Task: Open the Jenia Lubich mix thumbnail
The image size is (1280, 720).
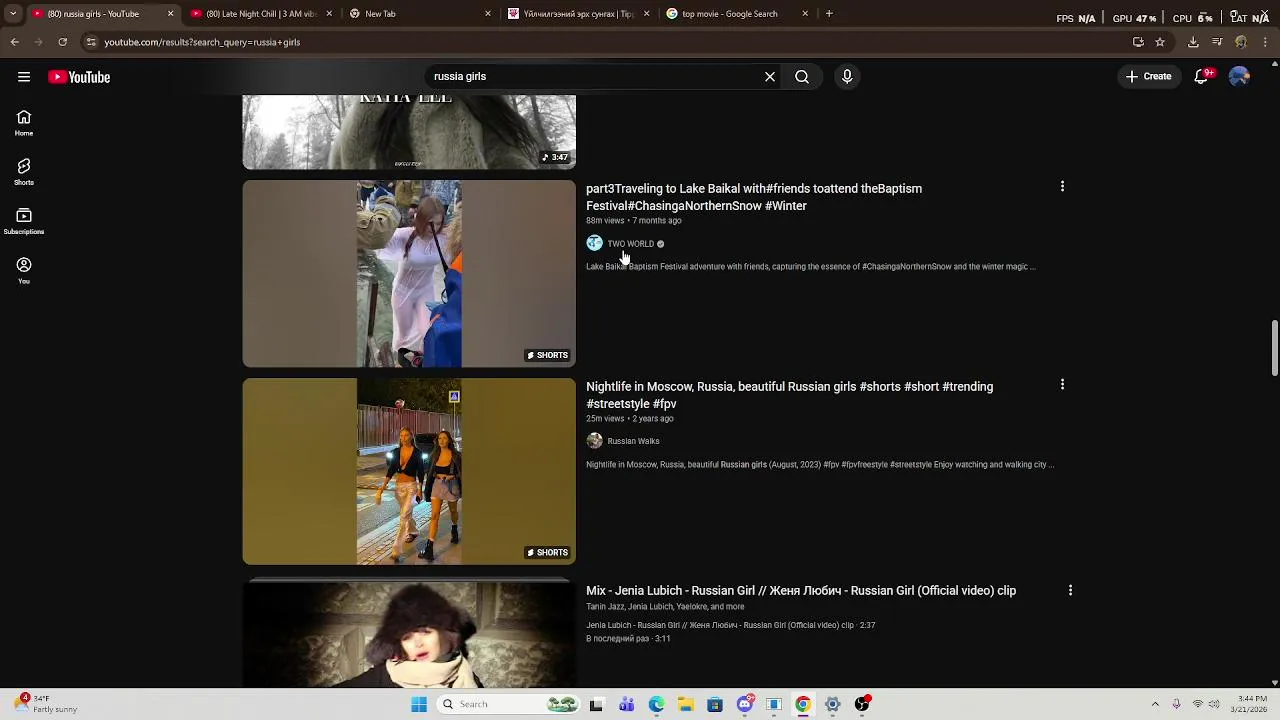Action: 409,633
